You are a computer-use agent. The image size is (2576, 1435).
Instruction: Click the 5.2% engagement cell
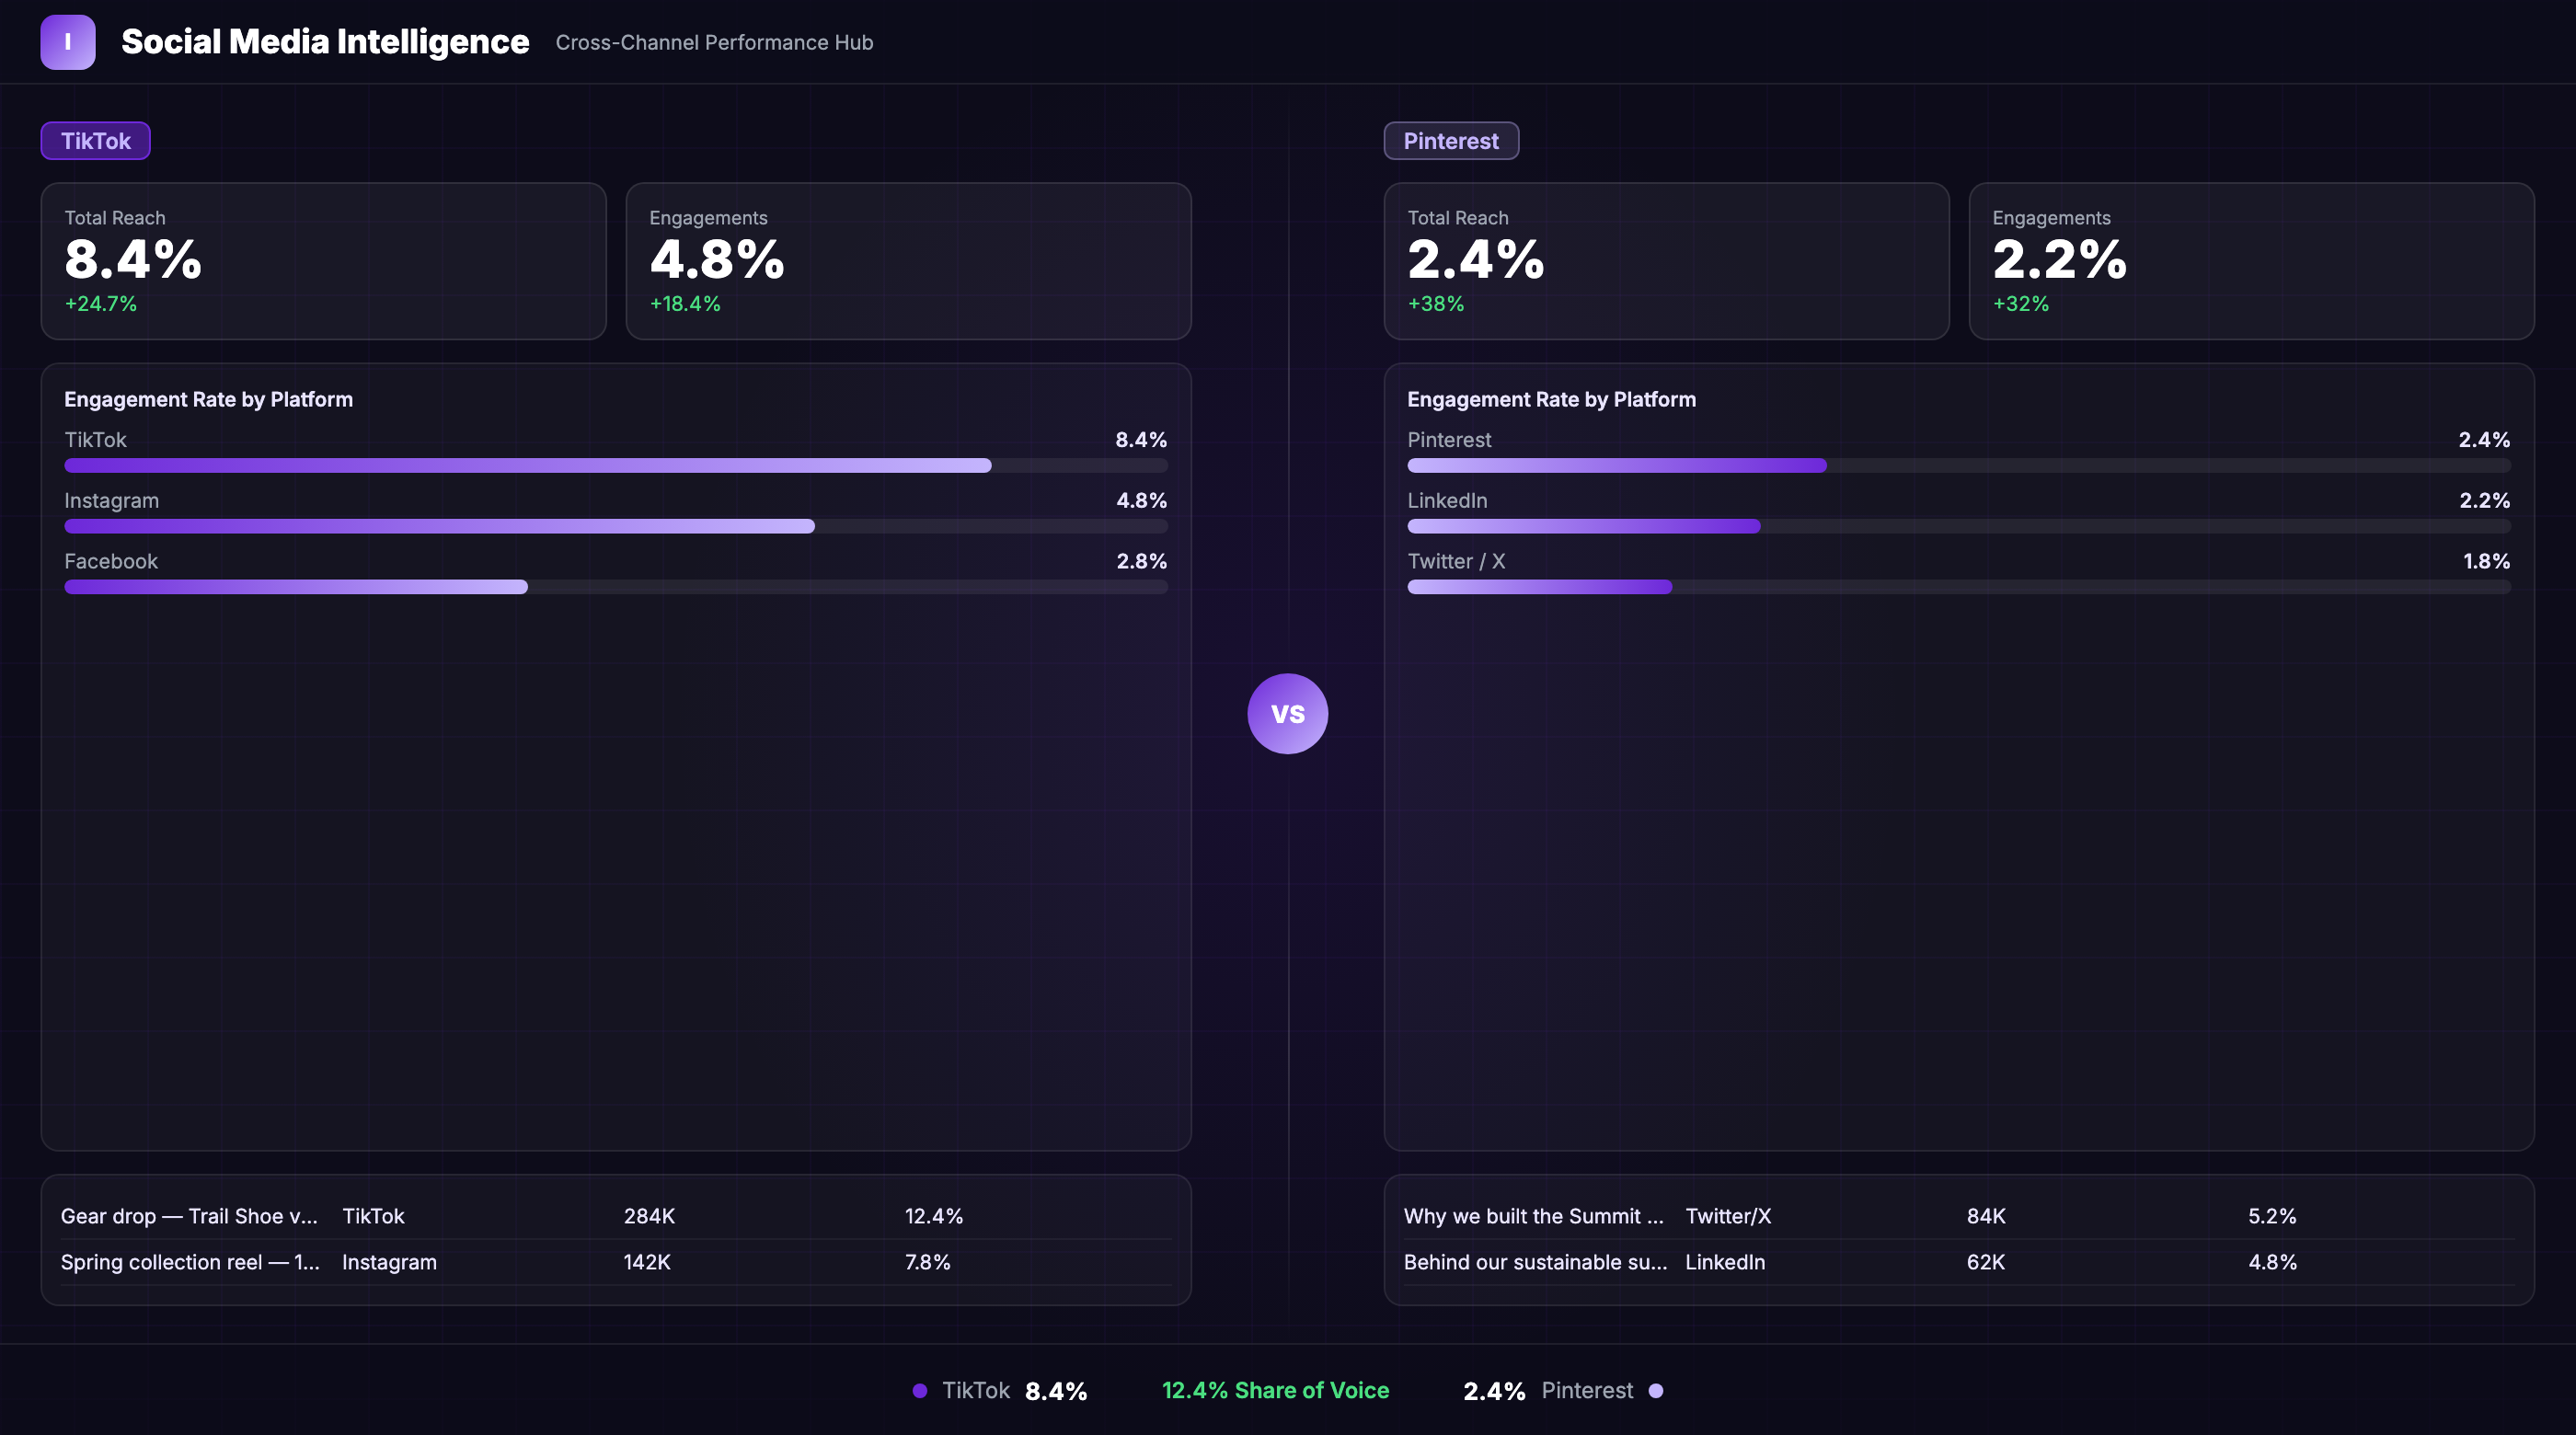pyautogui.click(x=2272, y=1217)
